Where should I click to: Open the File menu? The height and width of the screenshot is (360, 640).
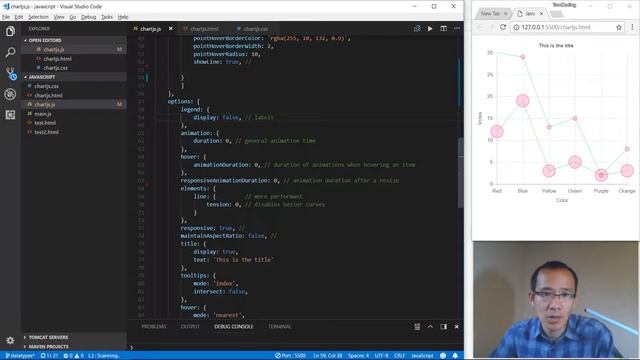tap(6, 17)
